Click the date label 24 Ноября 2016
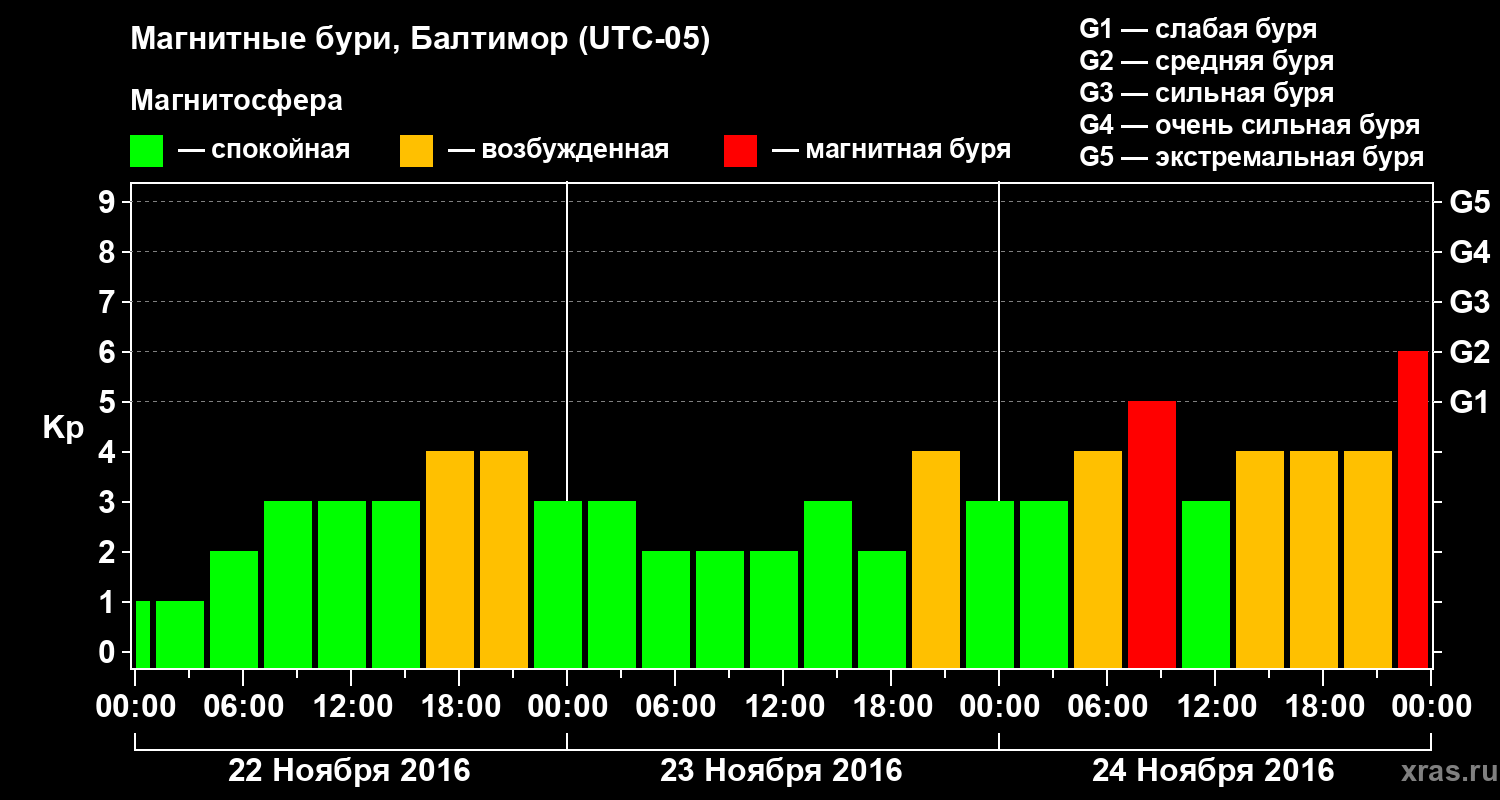This screenshot has height=800, width=1500. pos(1213,771)
